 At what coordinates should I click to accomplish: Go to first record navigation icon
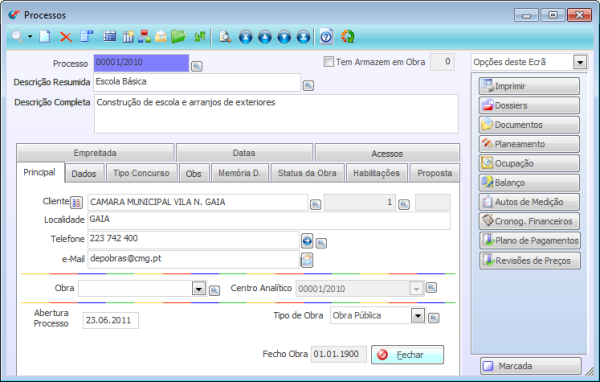(x=246, y=37)
